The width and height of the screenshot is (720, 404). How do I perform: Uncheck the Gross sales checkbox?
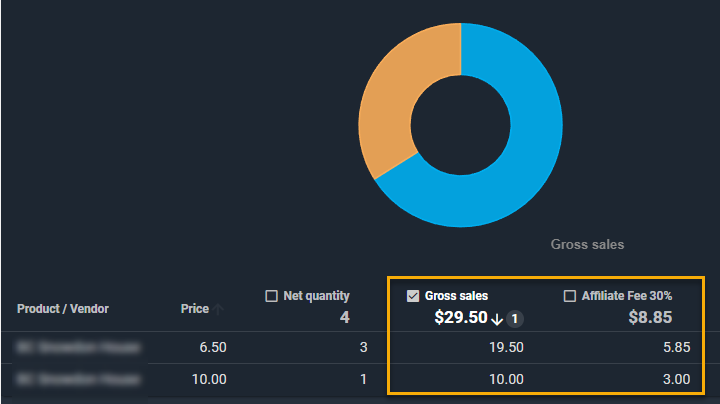[x=412, y=296]
